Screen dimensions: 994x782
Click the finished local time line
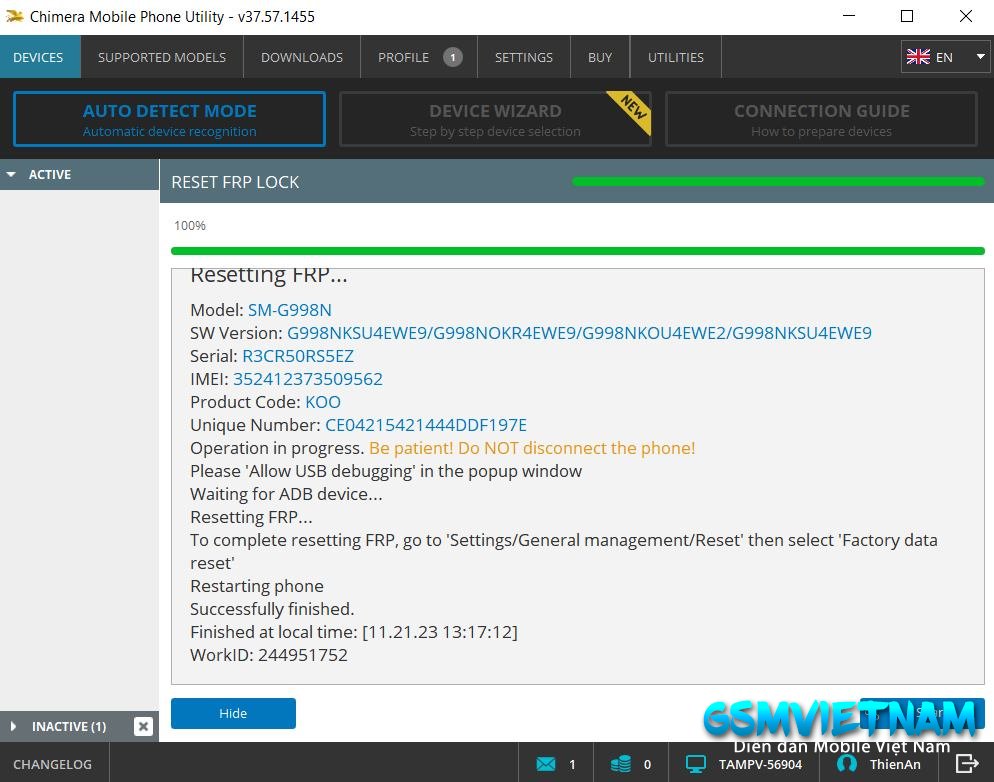[x=354, y=632]
